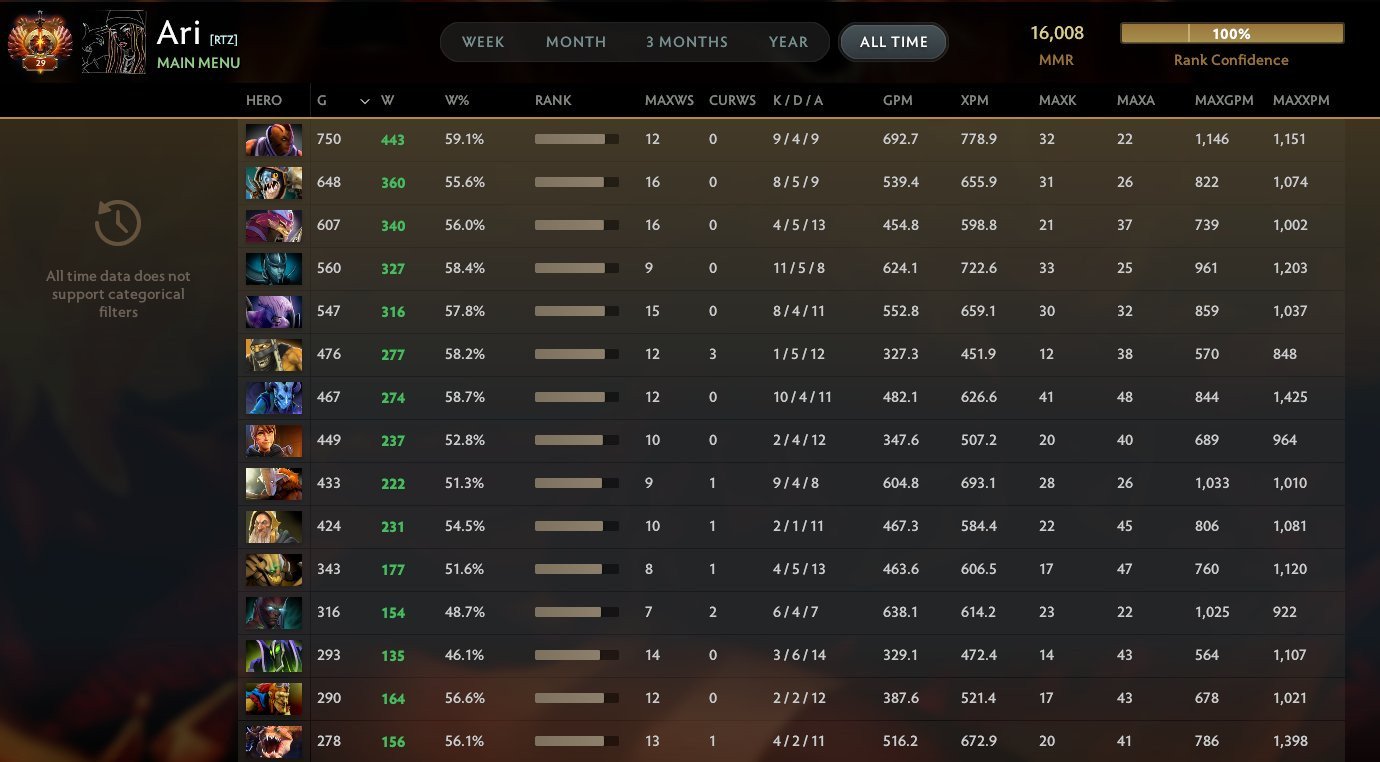Viewport: 1380px width, 762px height.
Task: Sort by the CURWS column header
Action: point(732,100)
